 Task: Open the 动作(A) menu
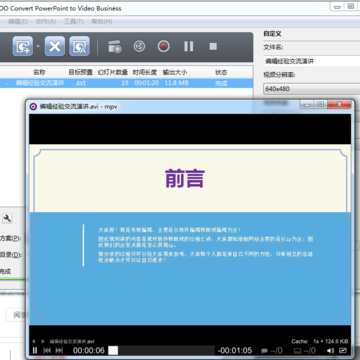46,22
